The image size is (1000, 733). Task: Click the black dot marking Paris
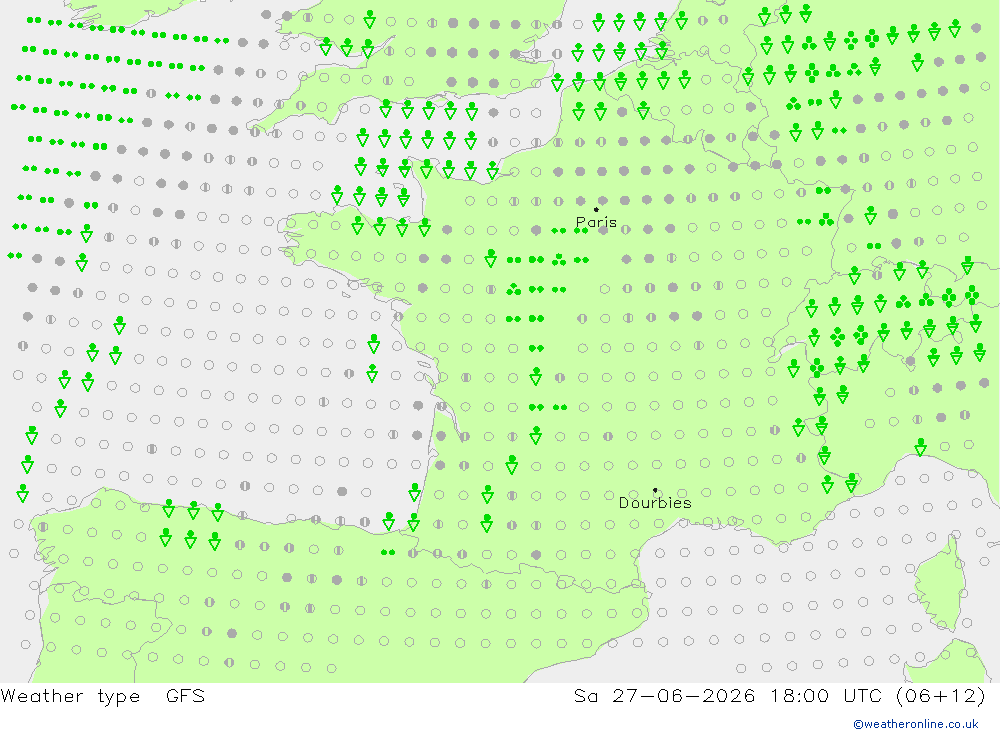(596, 209)
